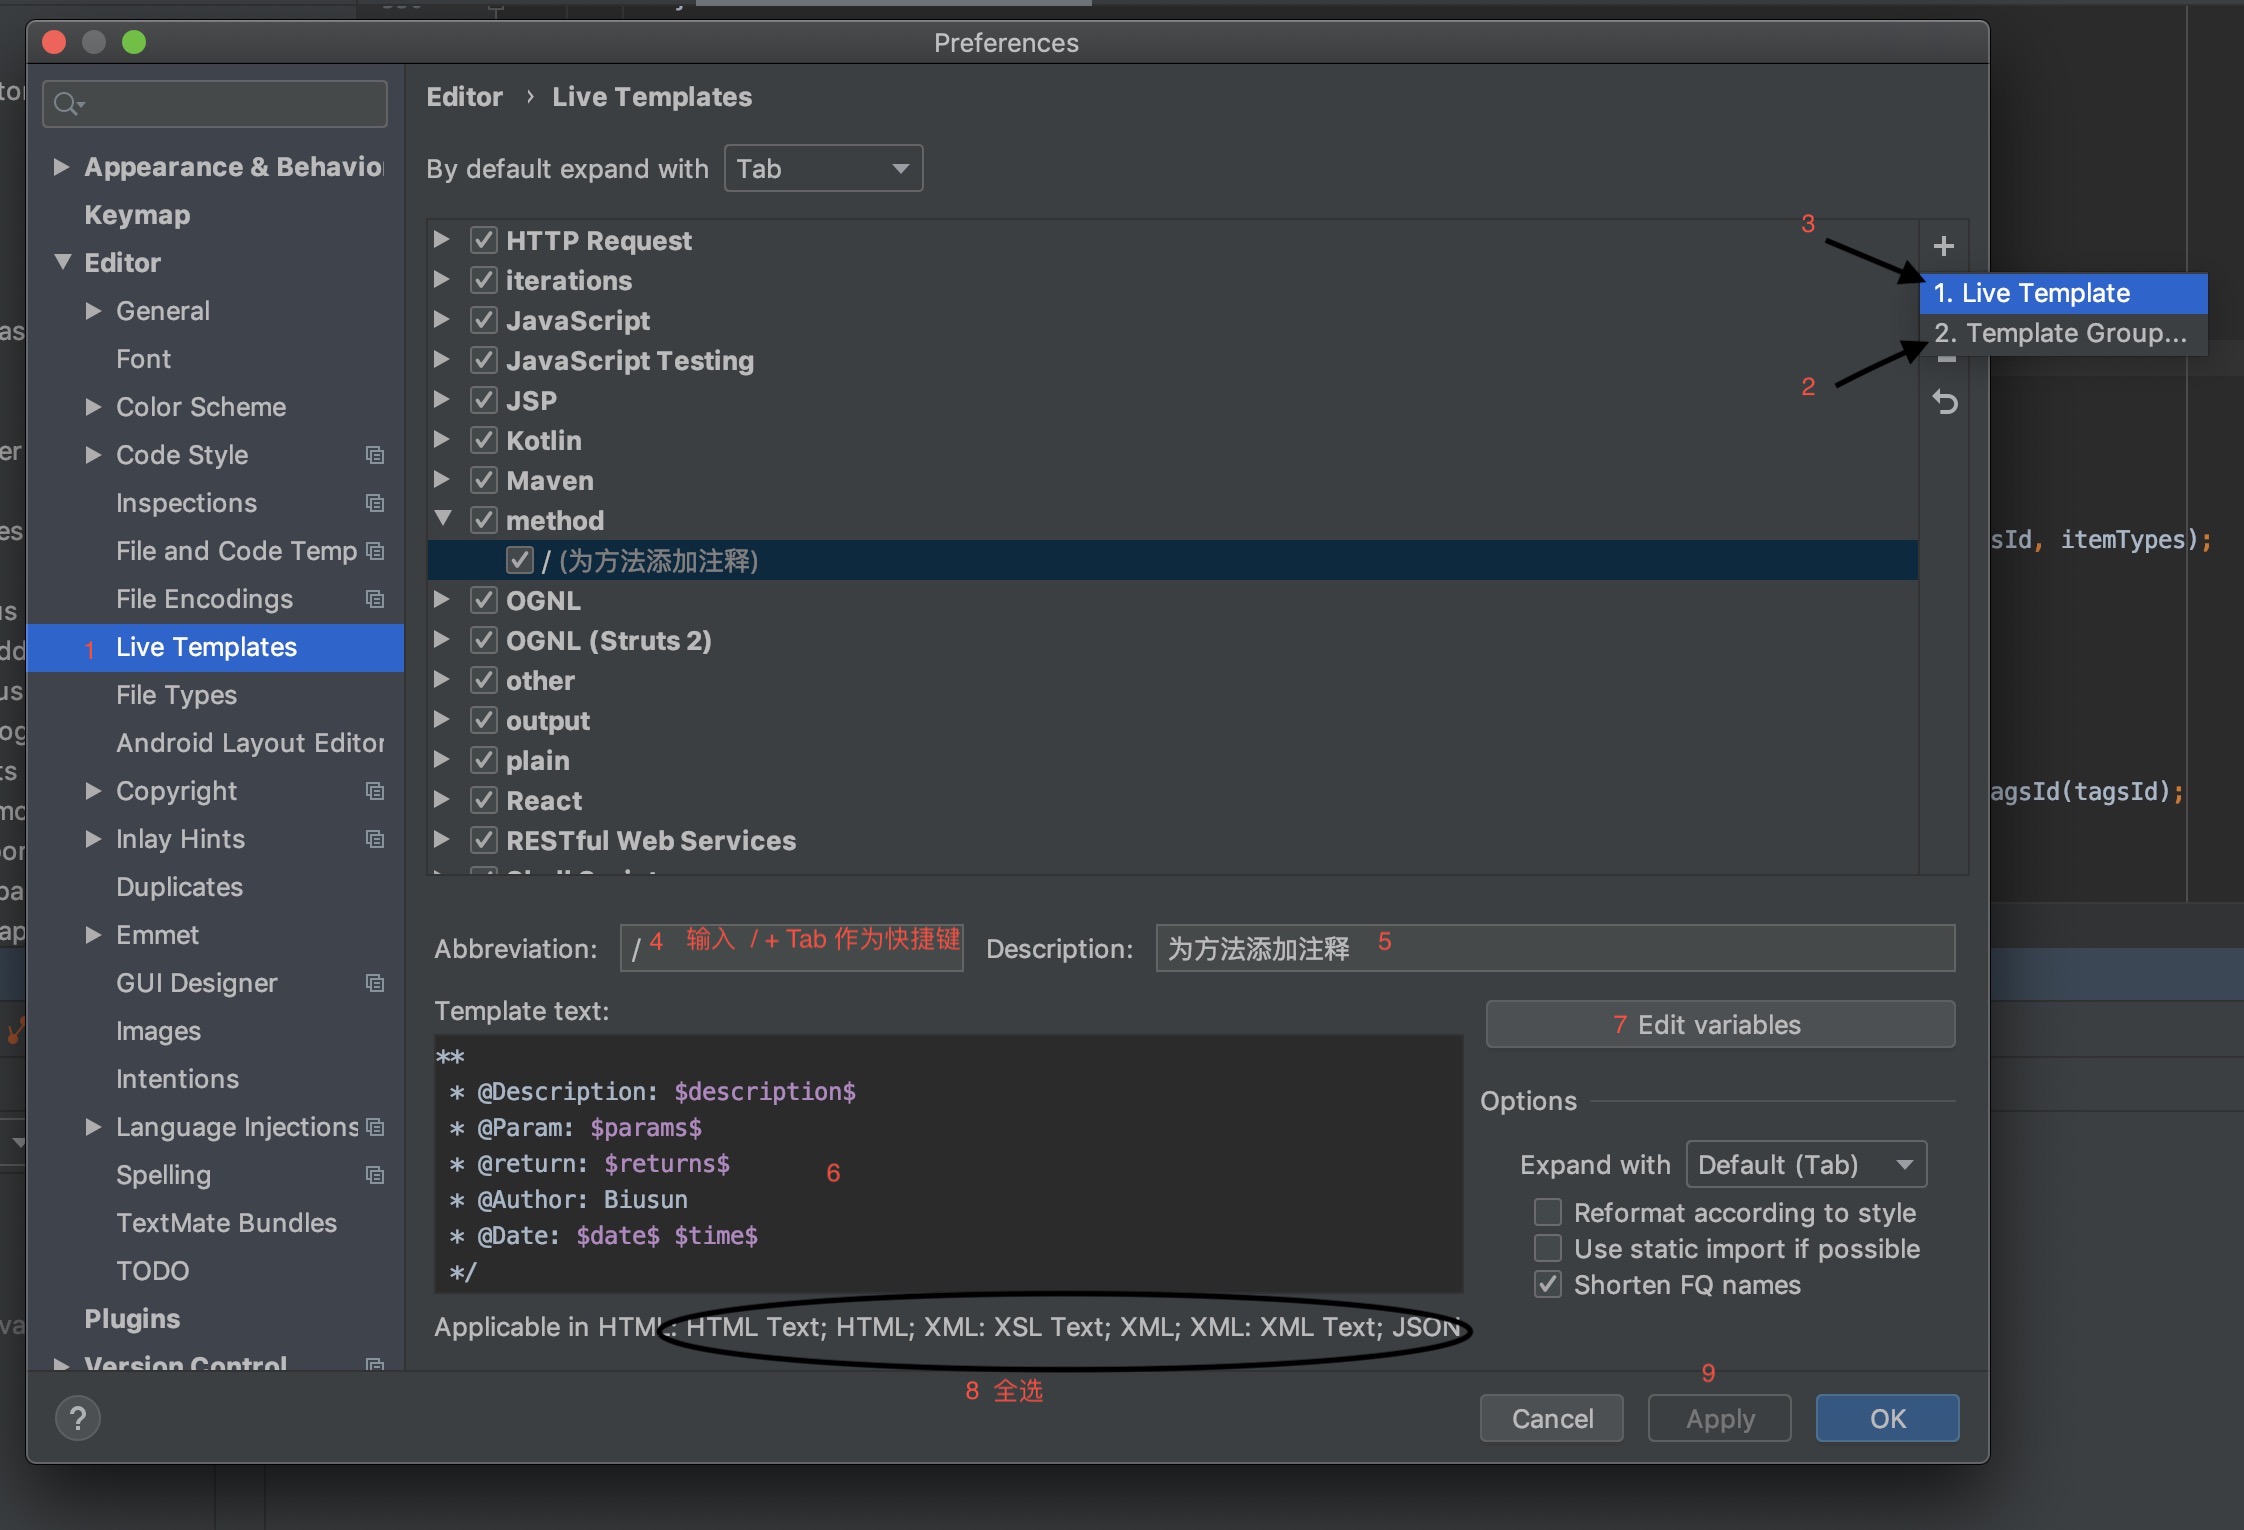Click the help question mark icon
Image resolution: width=2244 pixels, height=1530 pixels.
point(78,1418)
